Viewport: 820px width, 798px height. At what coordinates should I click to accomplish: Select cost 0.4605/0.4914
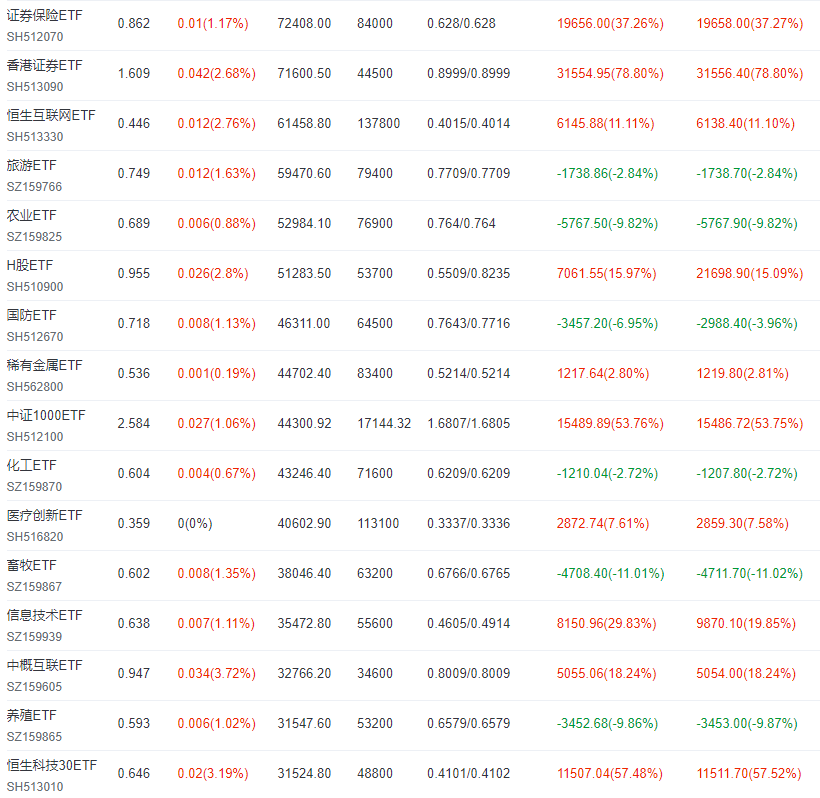pos(469,624)
